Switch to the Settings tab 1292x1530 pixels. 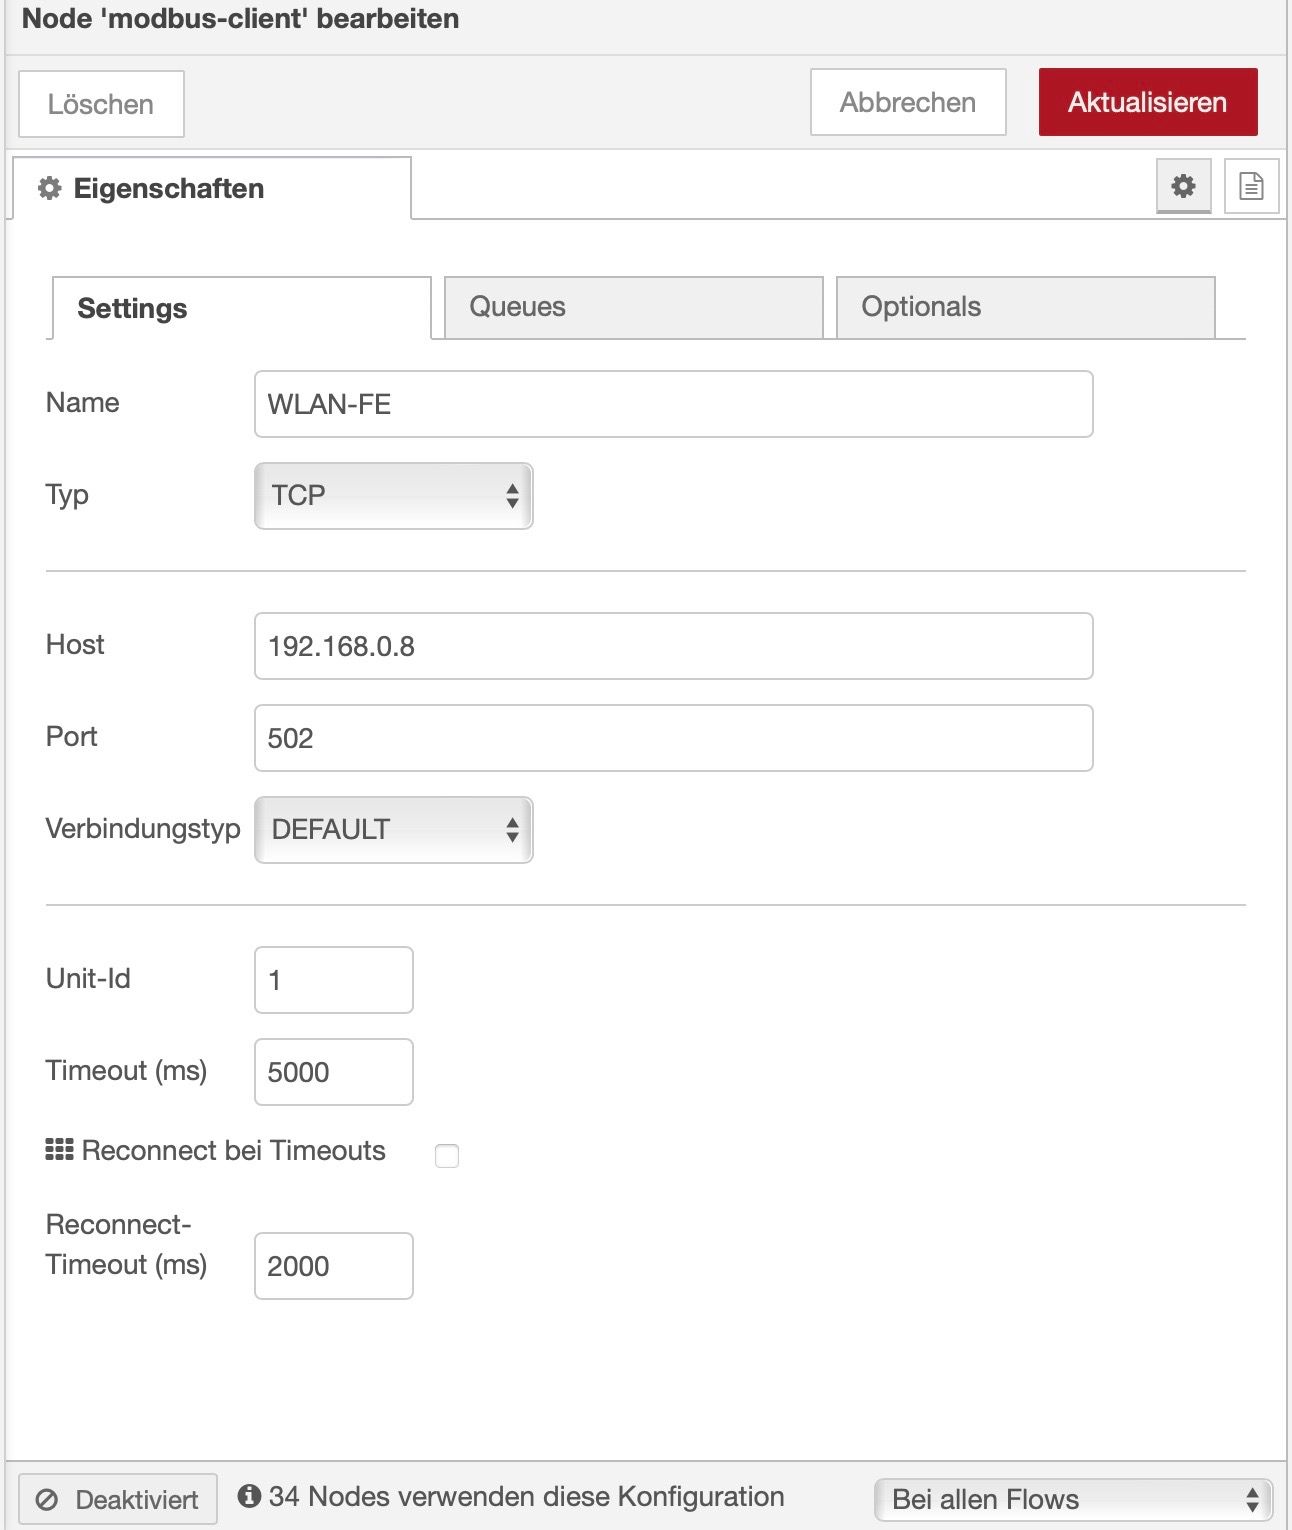[241, 308]
